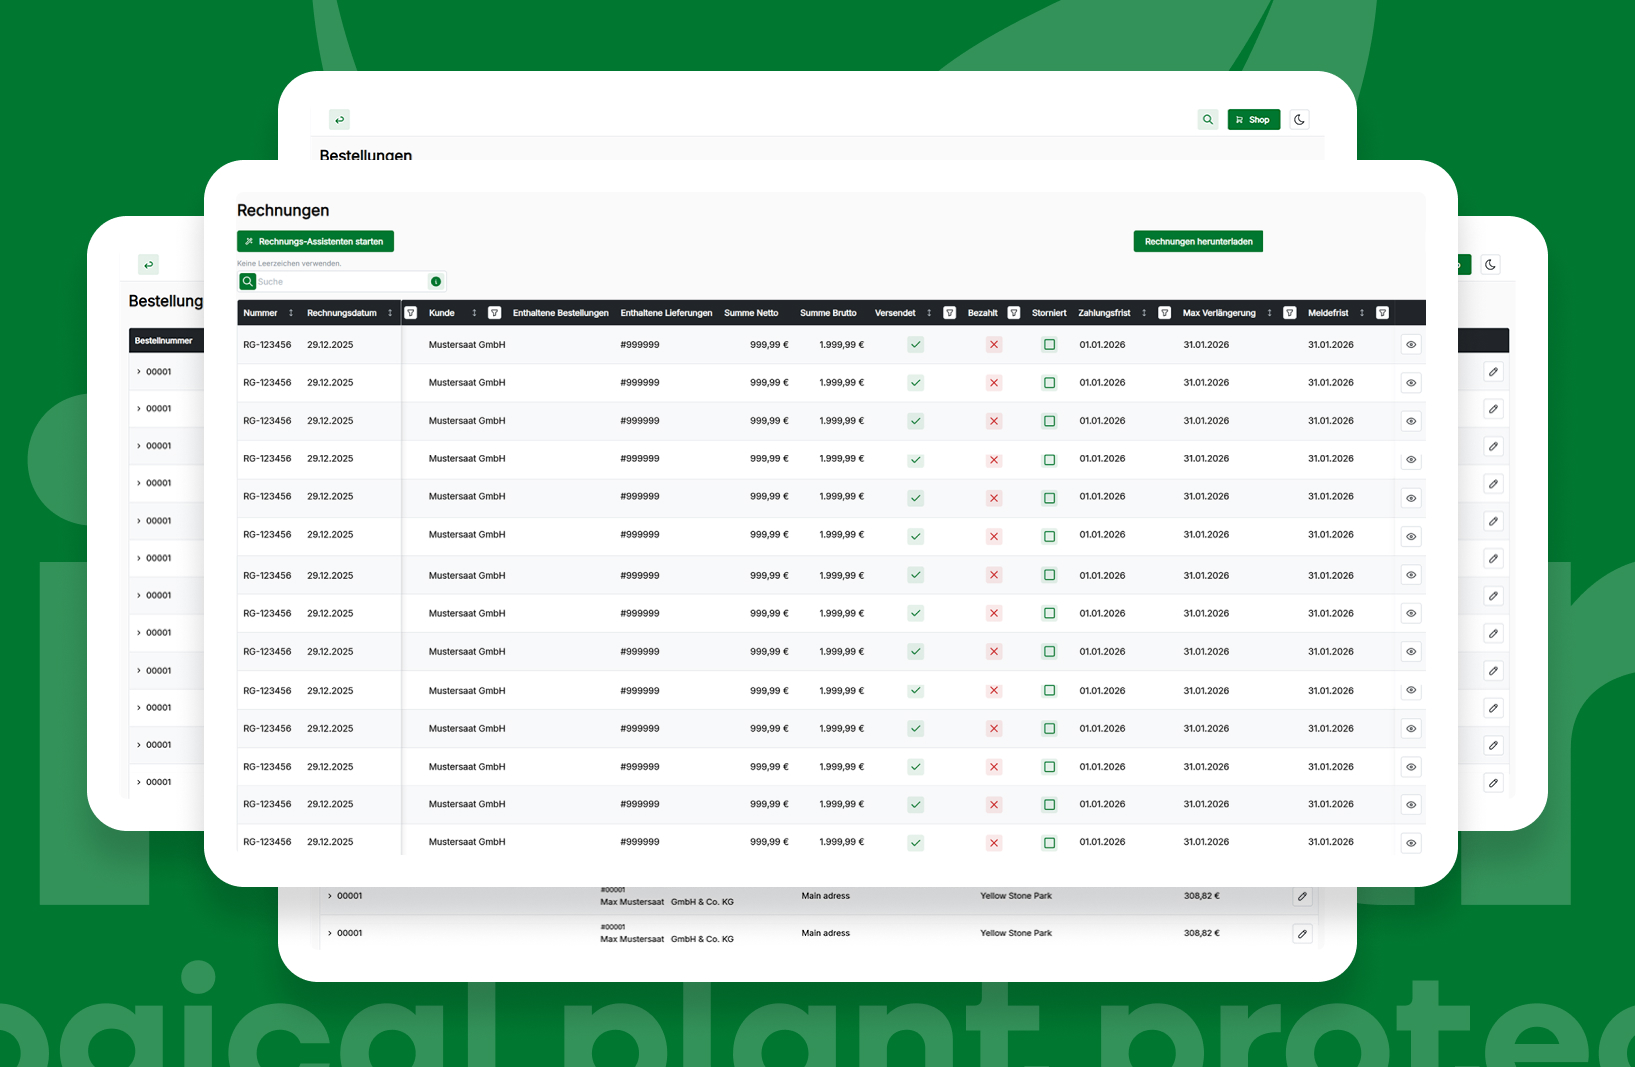This screenshot has width=1635, height=1067.
Task: Toggle the red Bezahlt X in first row
Action: 993,345
